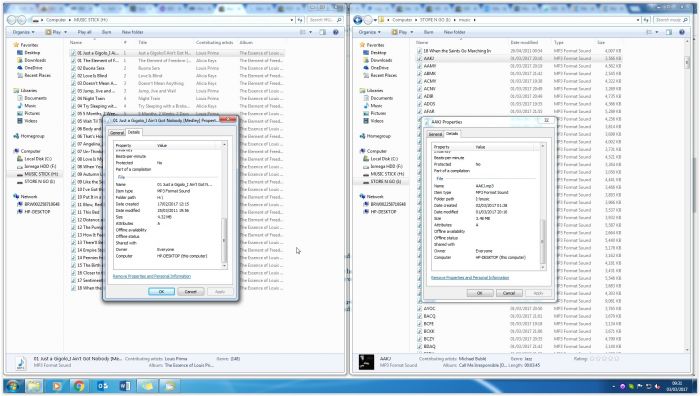Image resolution: width=700 pixels, height=396 pixels.
Task: Change view icon in MUSIC STICK window
Action: click(x=303, y=32)
